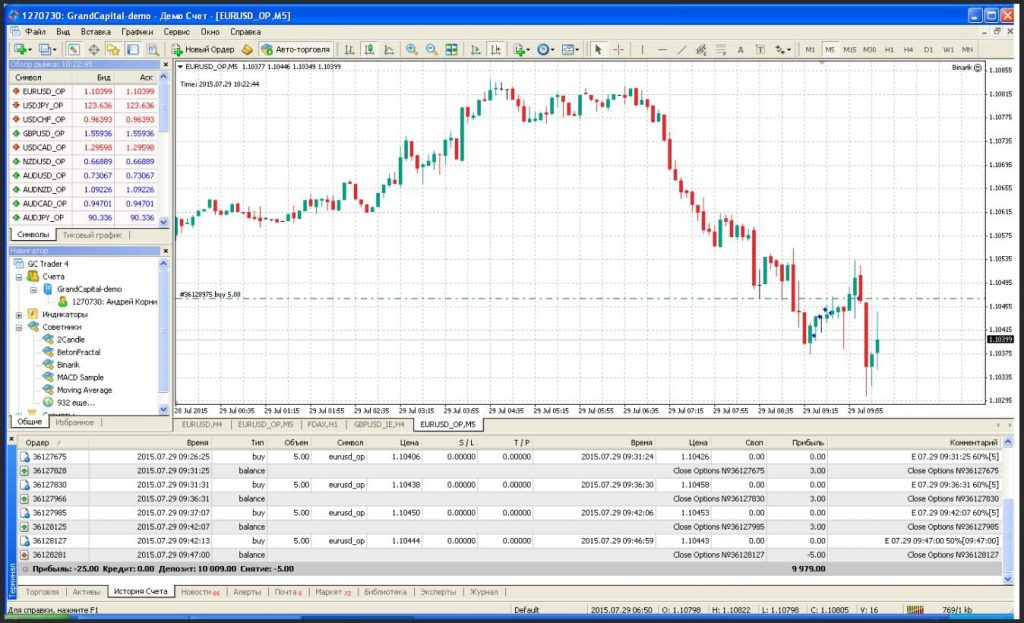The height and width of the screenshot is (623, 1024).
Task: Select the text label 'T' tool
Action: [760, 50]
